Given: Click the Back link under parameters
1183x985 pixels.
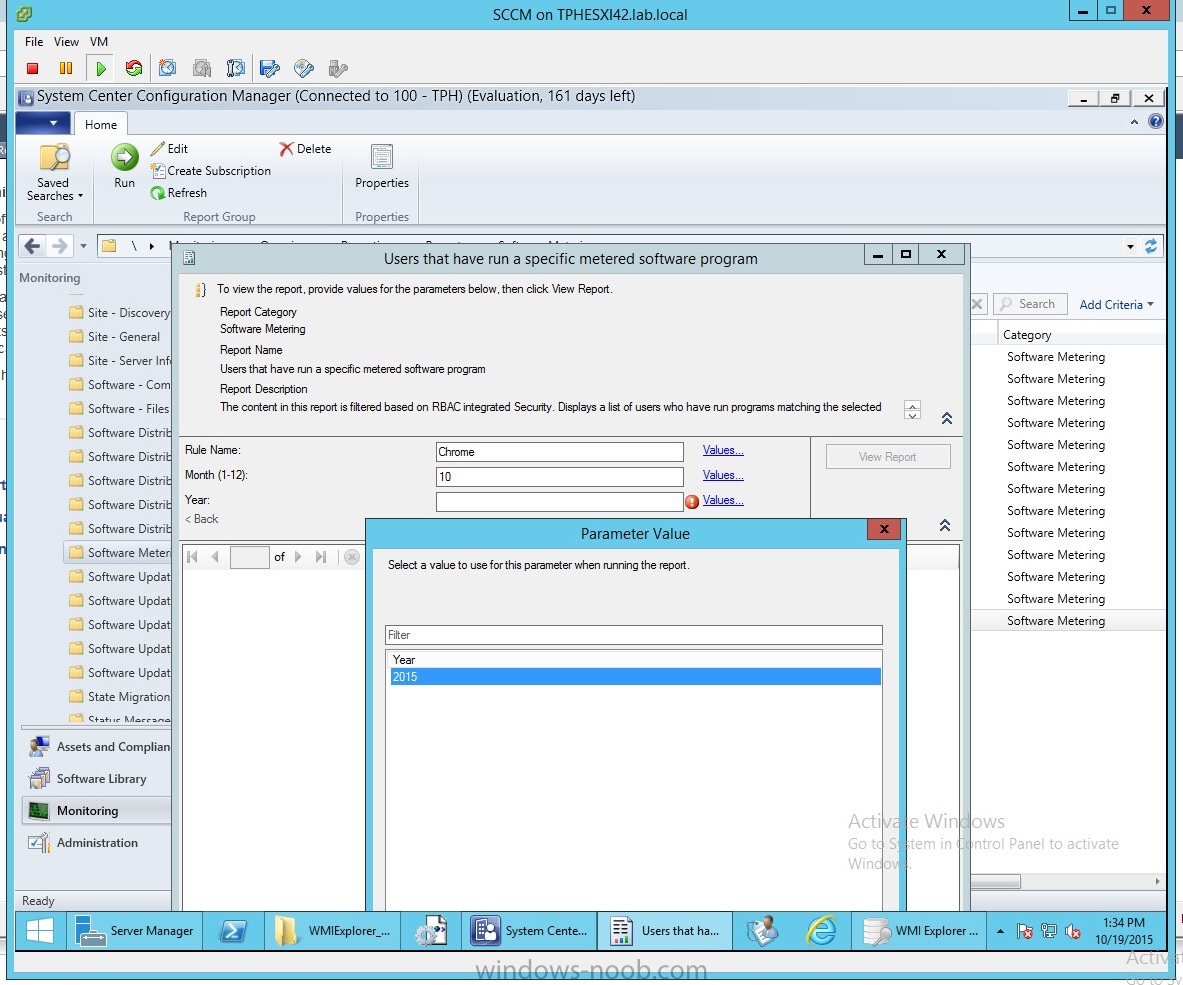Looking at the screenshot, I should (x=201, y=519).
